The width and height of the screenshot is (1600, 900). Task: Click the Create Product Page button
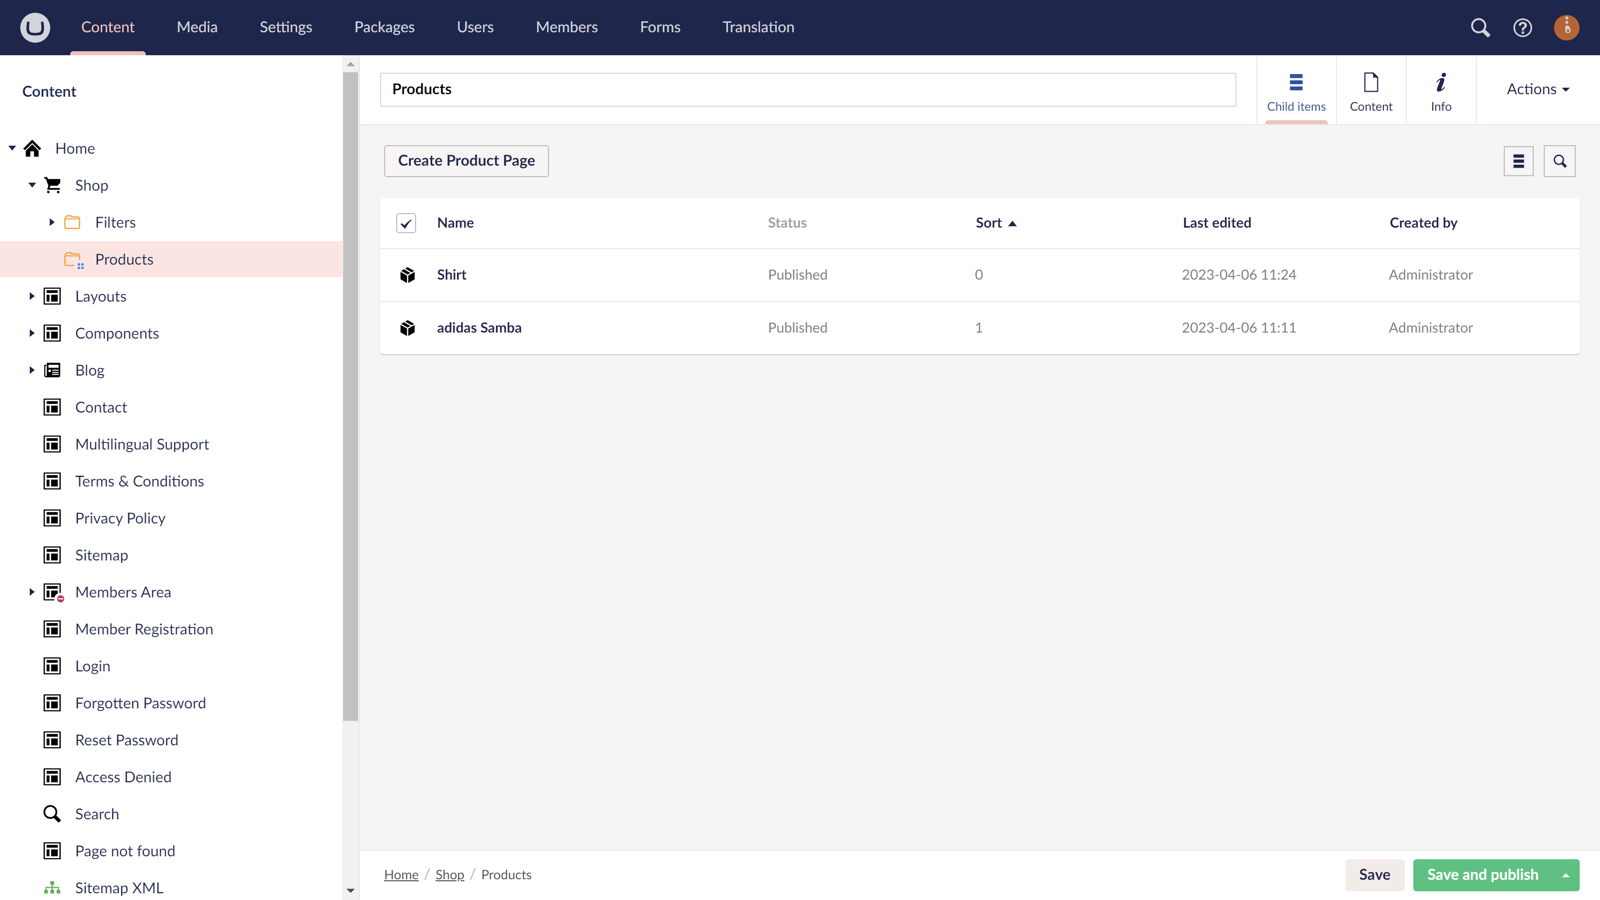click(466, 161)
